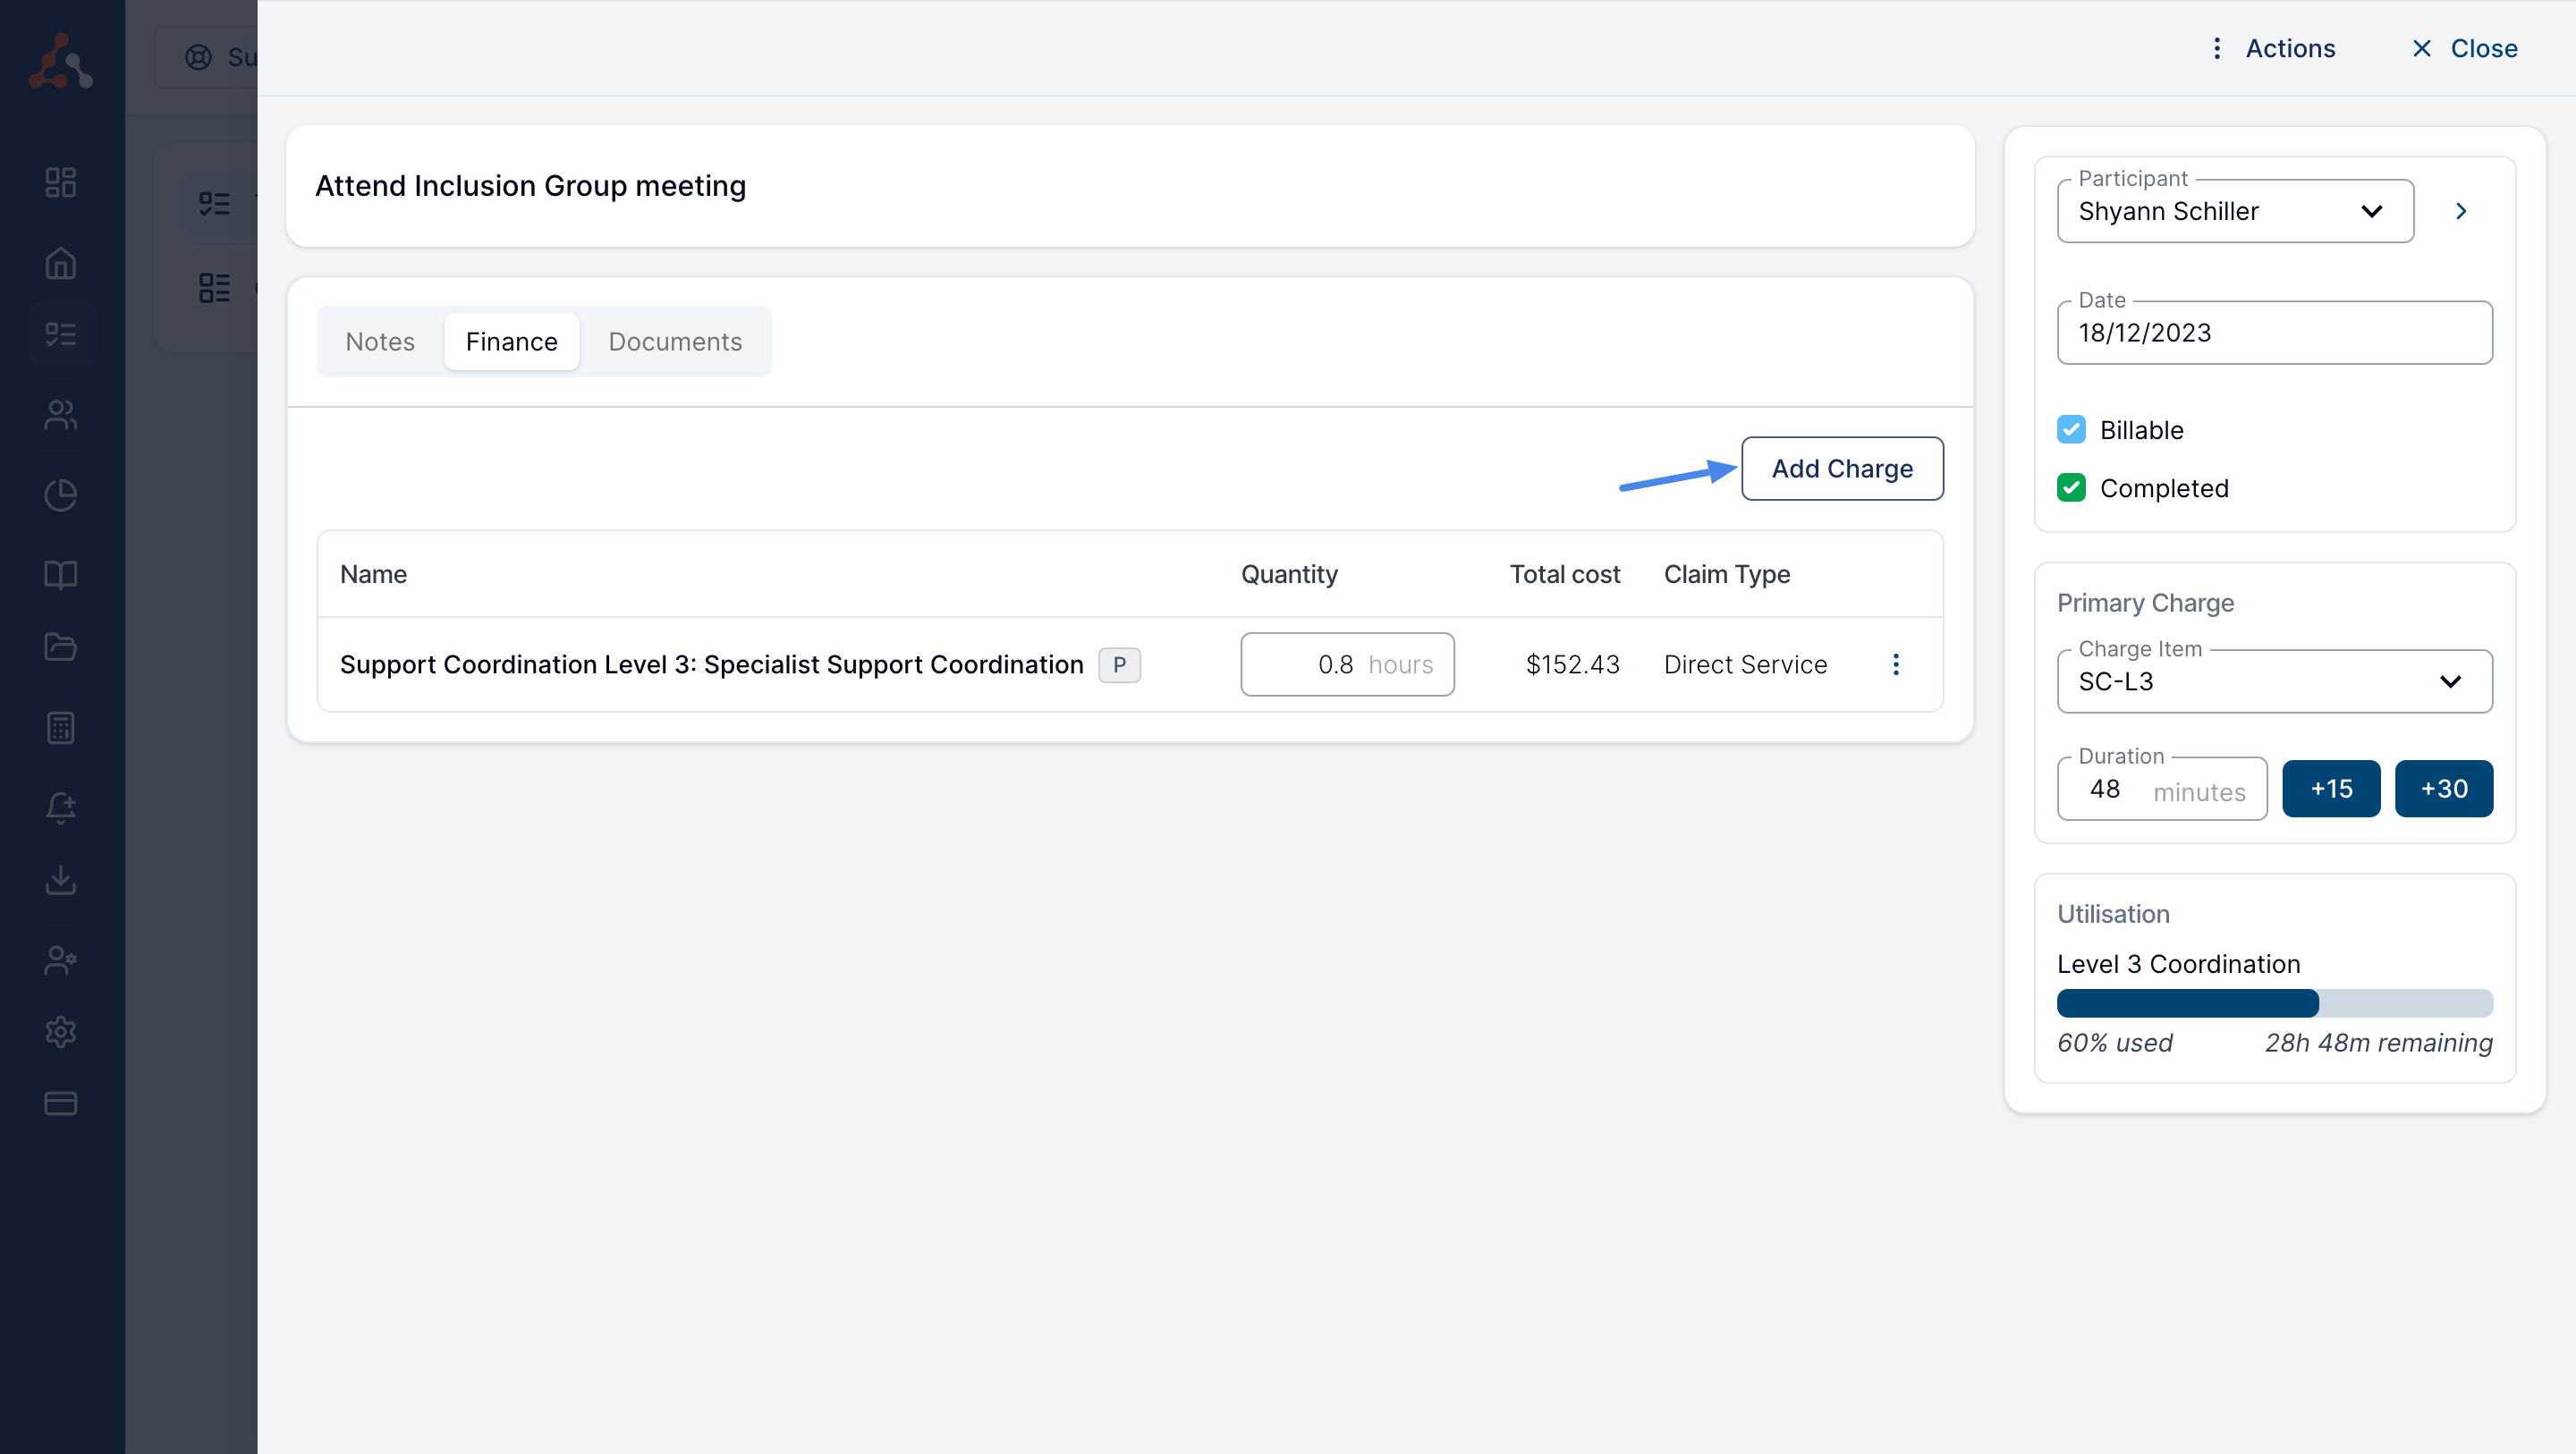The height and width of the screenshot is (1454, 2576).
Task: Open the calculator icon in sidebar
Action: pos(61,728)
